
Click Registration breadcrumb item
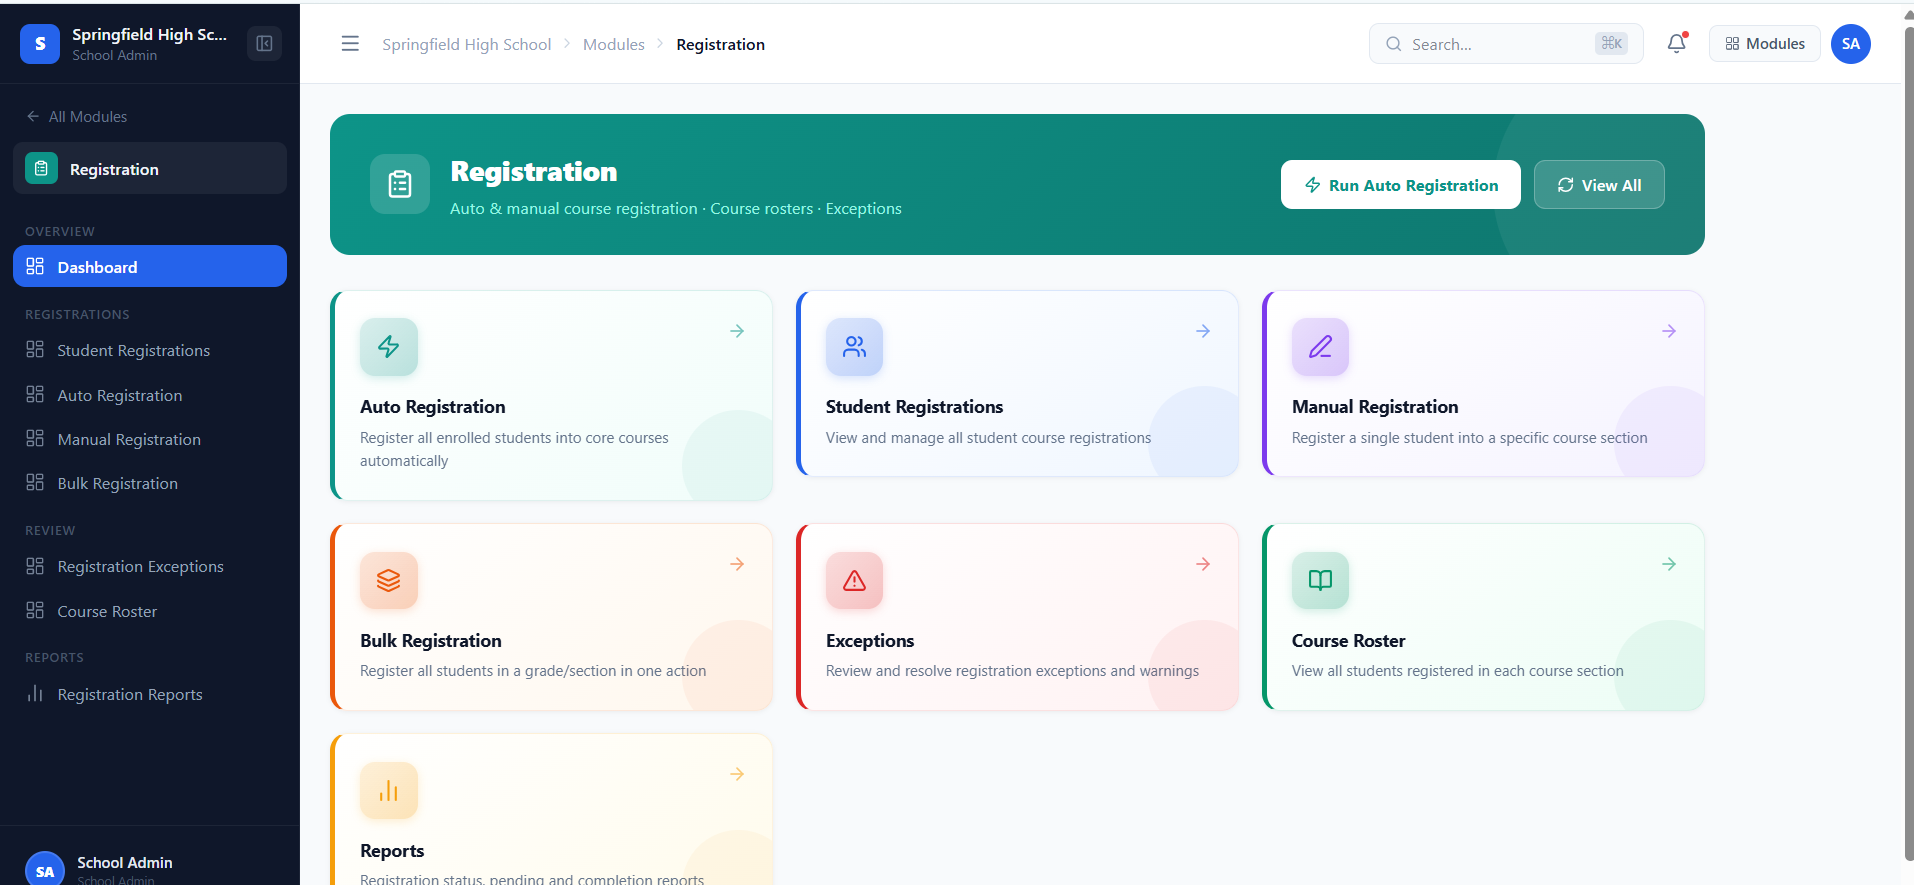[x=720, y=44]
